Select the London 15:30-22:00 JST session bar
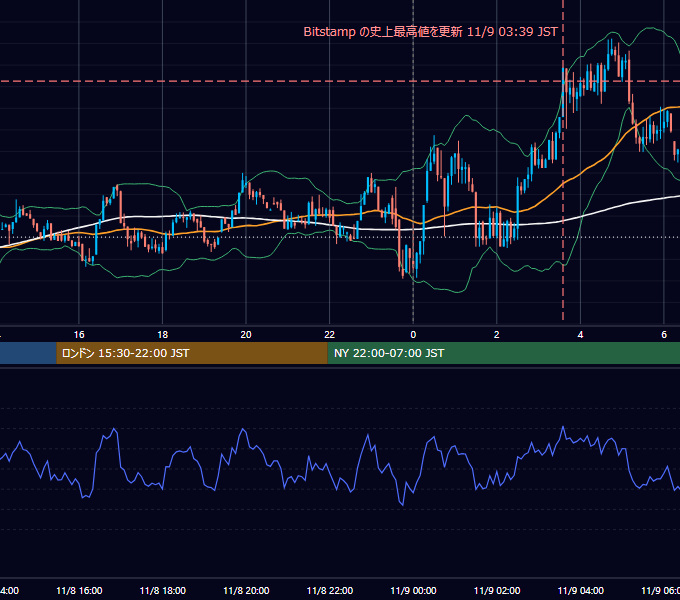 point(192,353)
